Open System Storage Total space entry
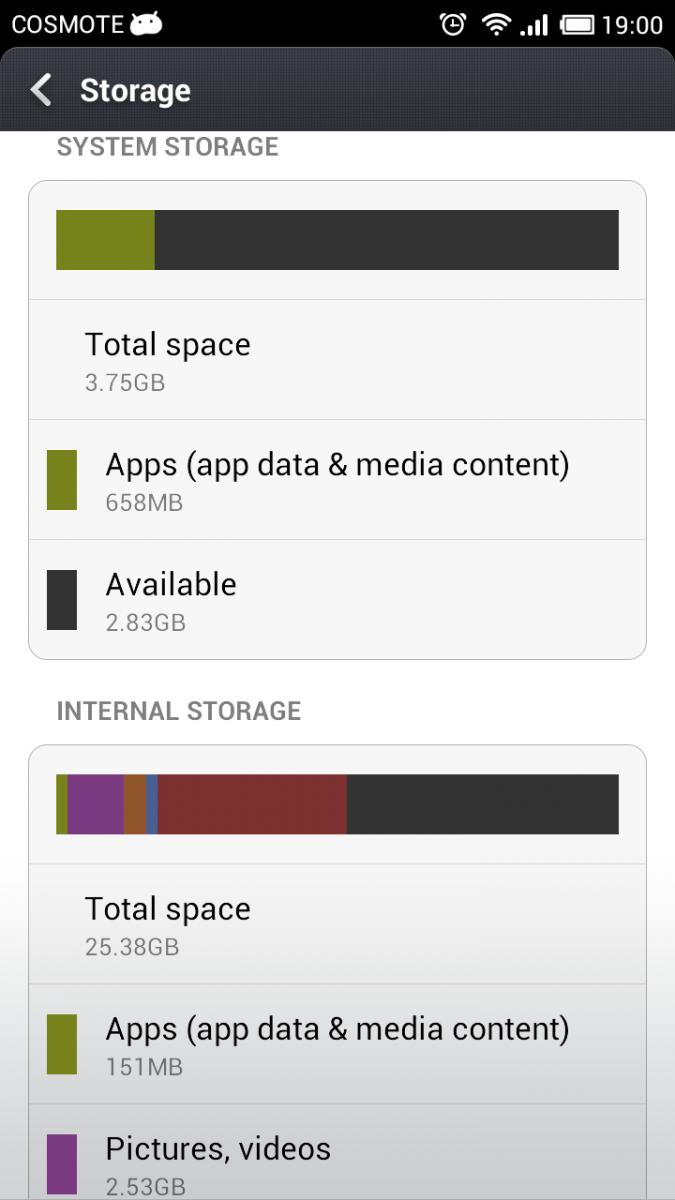 point(337,360)
